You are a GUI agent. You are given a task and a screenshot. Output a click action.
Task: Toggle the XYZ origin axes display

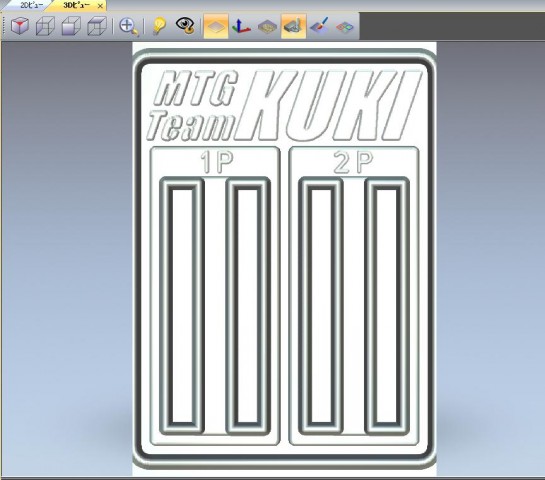[241, 26]
